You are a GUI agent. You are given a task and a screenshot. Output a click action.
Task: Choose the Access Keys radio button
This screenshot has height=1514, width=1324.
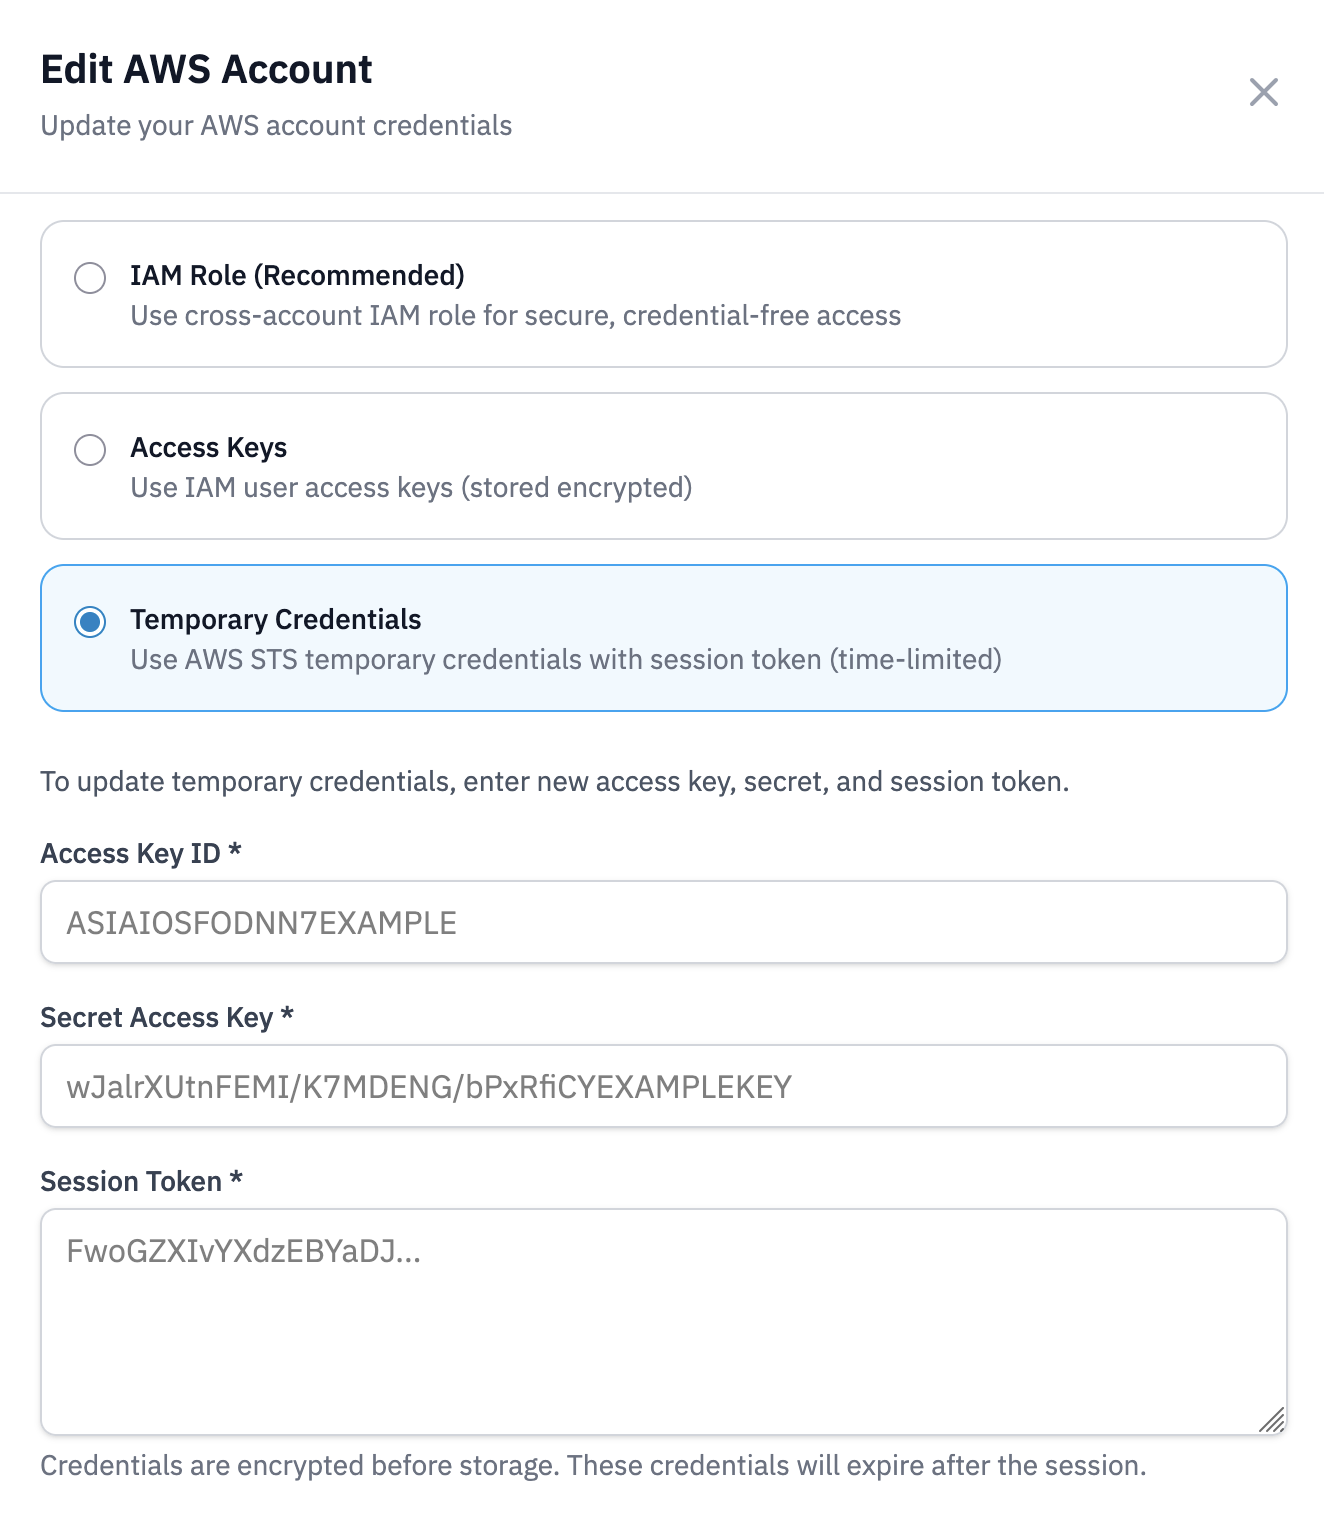(90, 450)
